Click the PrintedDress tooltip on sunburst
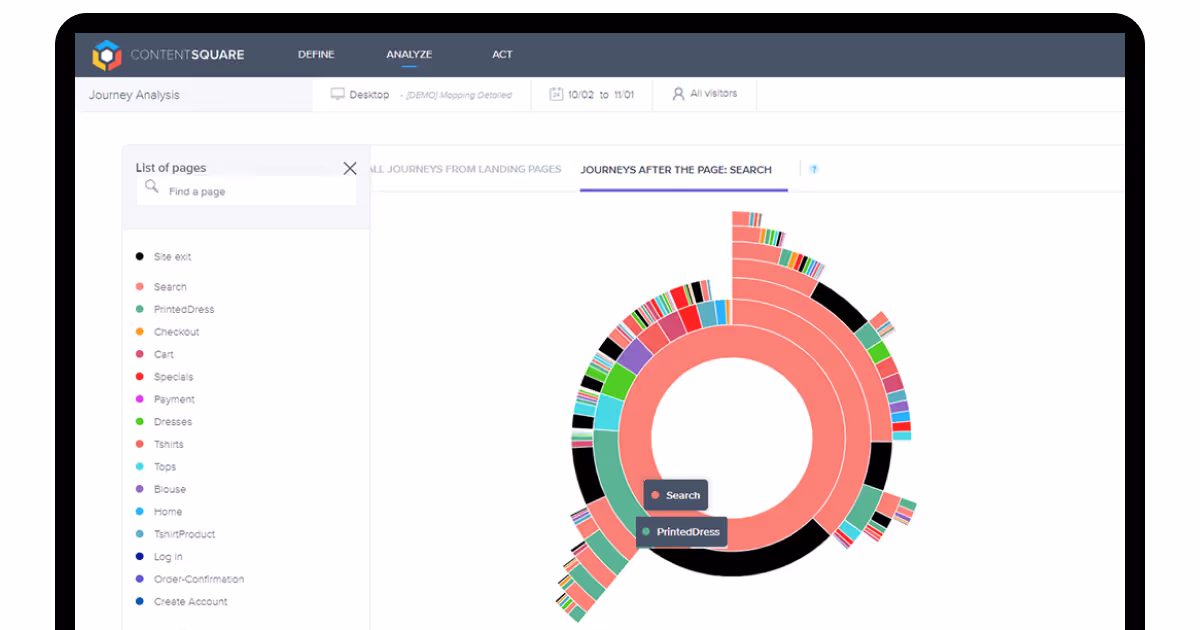Screen dimensions: 1200x630 pyautogui.click(x=682, y=532)
